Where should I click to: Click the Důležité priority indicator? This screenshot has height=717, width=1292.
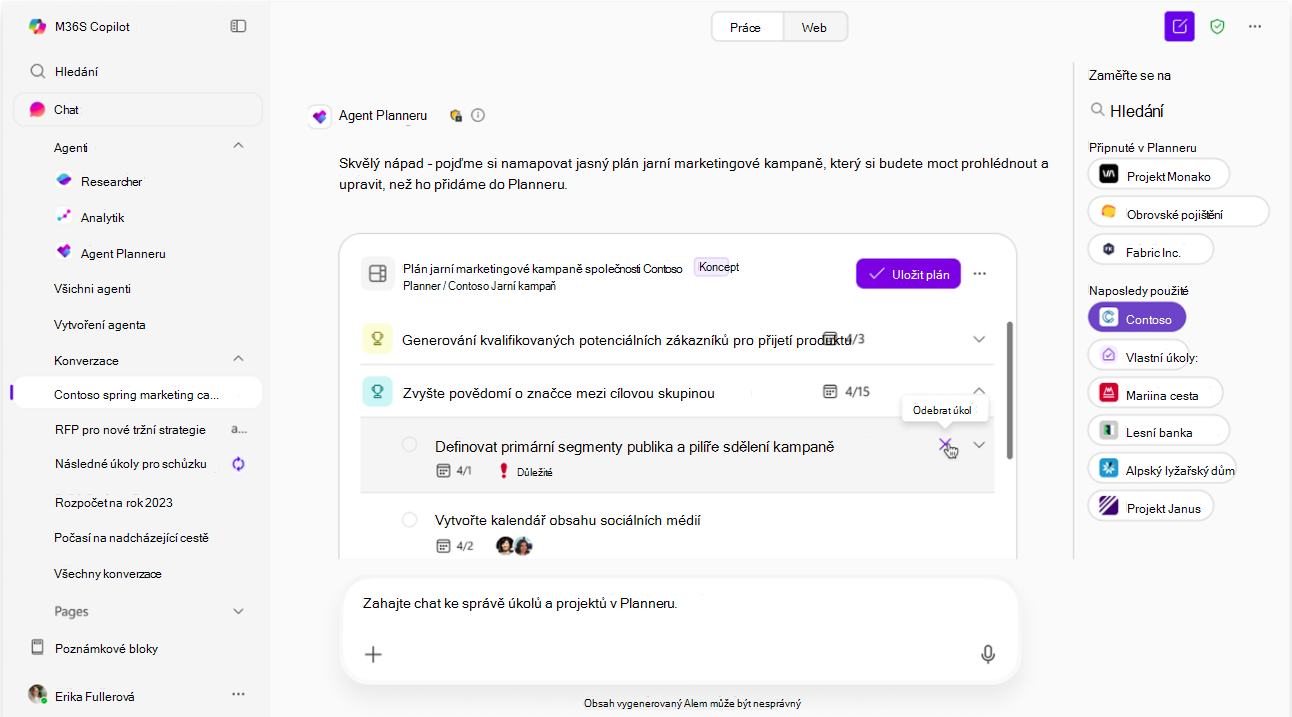525,471
